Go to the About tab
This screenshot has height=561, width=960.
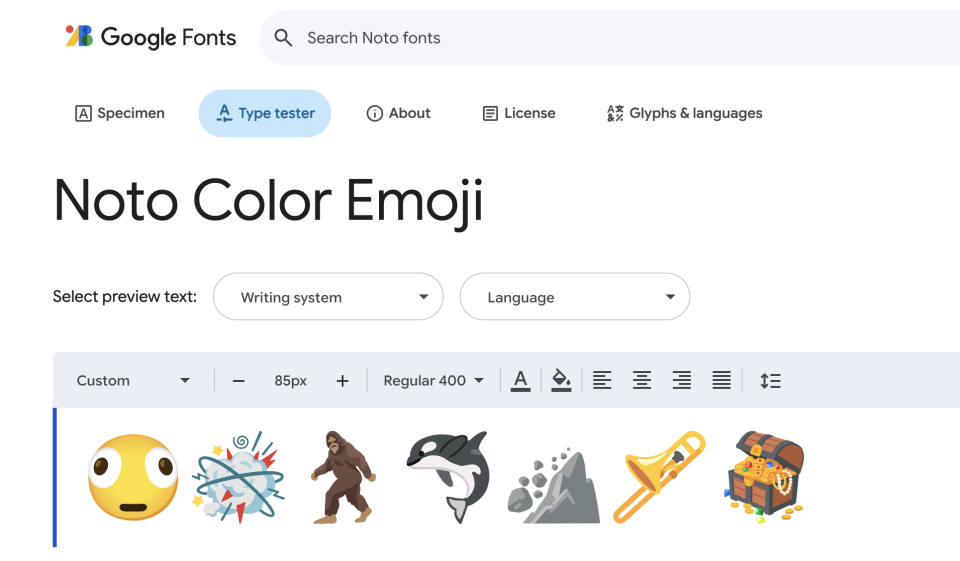click(x=399, y=113)
